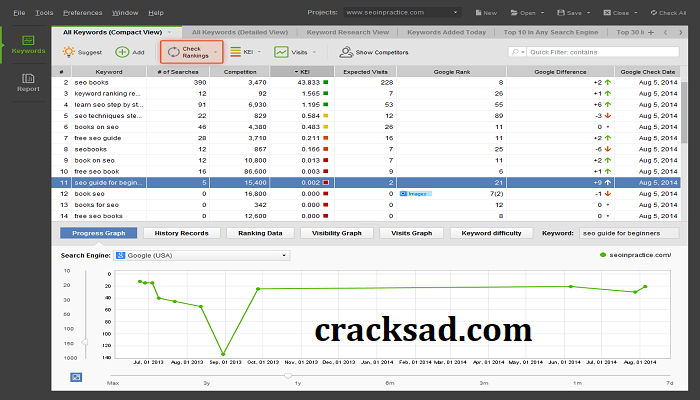Open the Tools menu

click(x=44, y=12)
